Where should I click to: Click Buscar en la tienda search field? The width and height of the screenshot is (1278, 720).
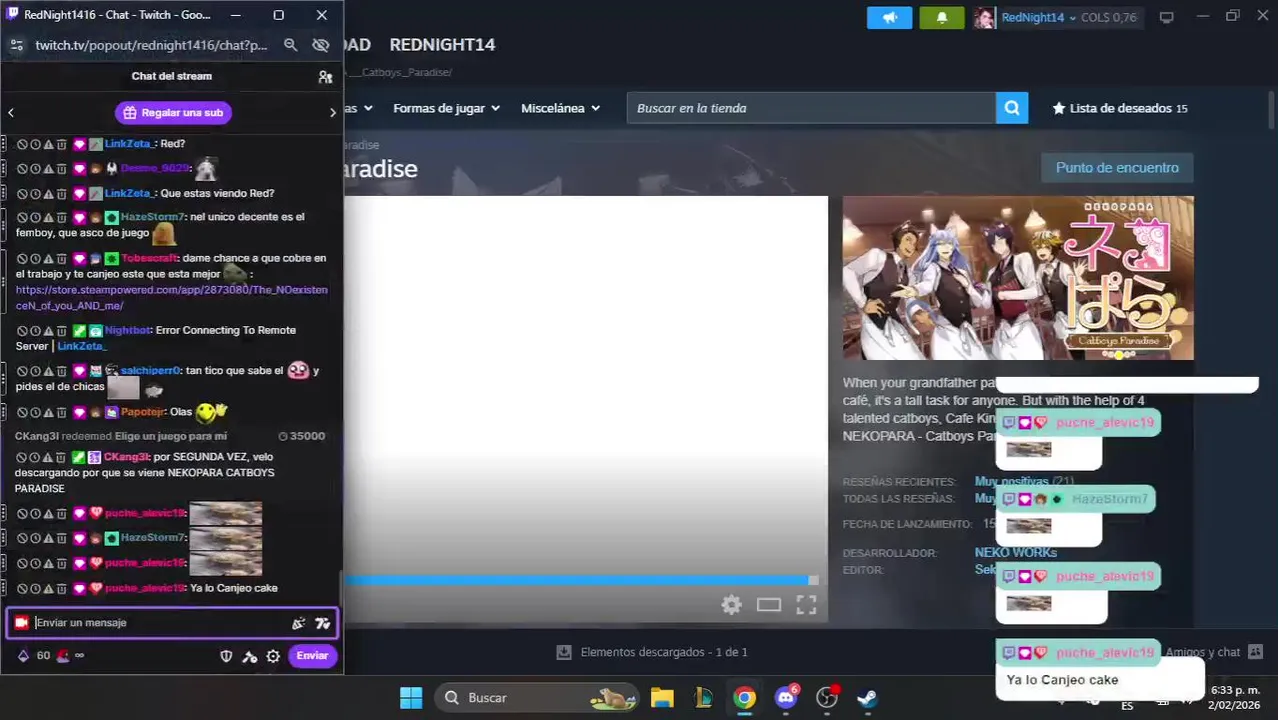(x=811, y=108)
